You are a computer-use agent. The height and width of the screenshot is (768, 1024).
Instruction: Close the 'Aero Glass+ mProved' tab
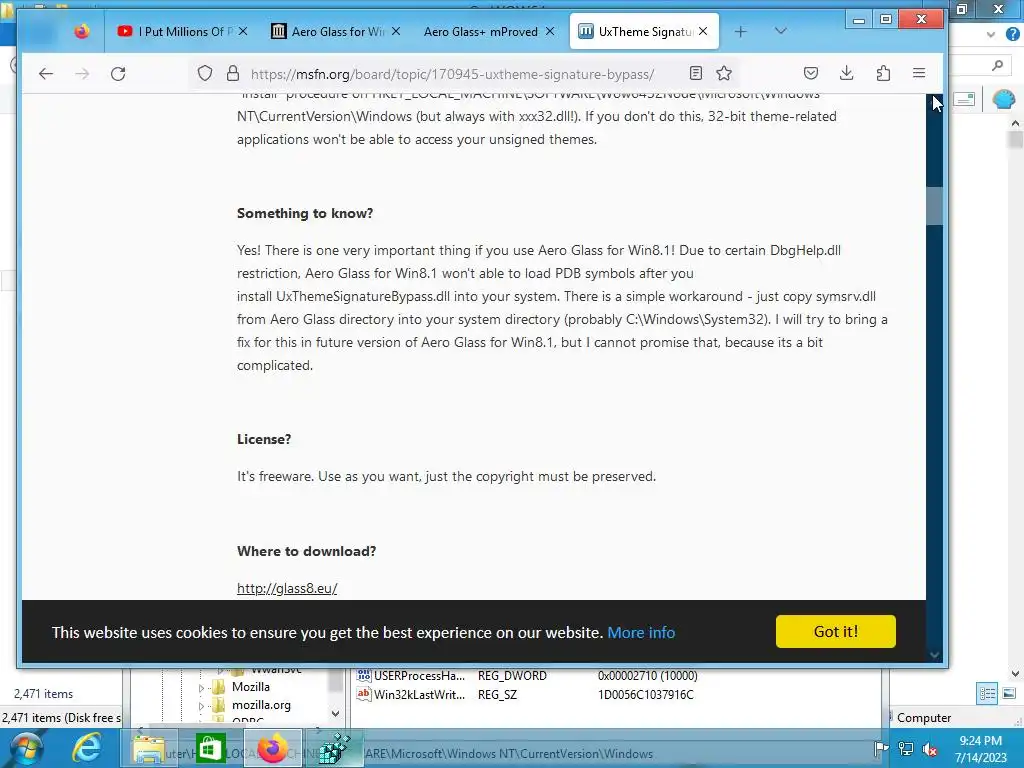tap(550, 31)
